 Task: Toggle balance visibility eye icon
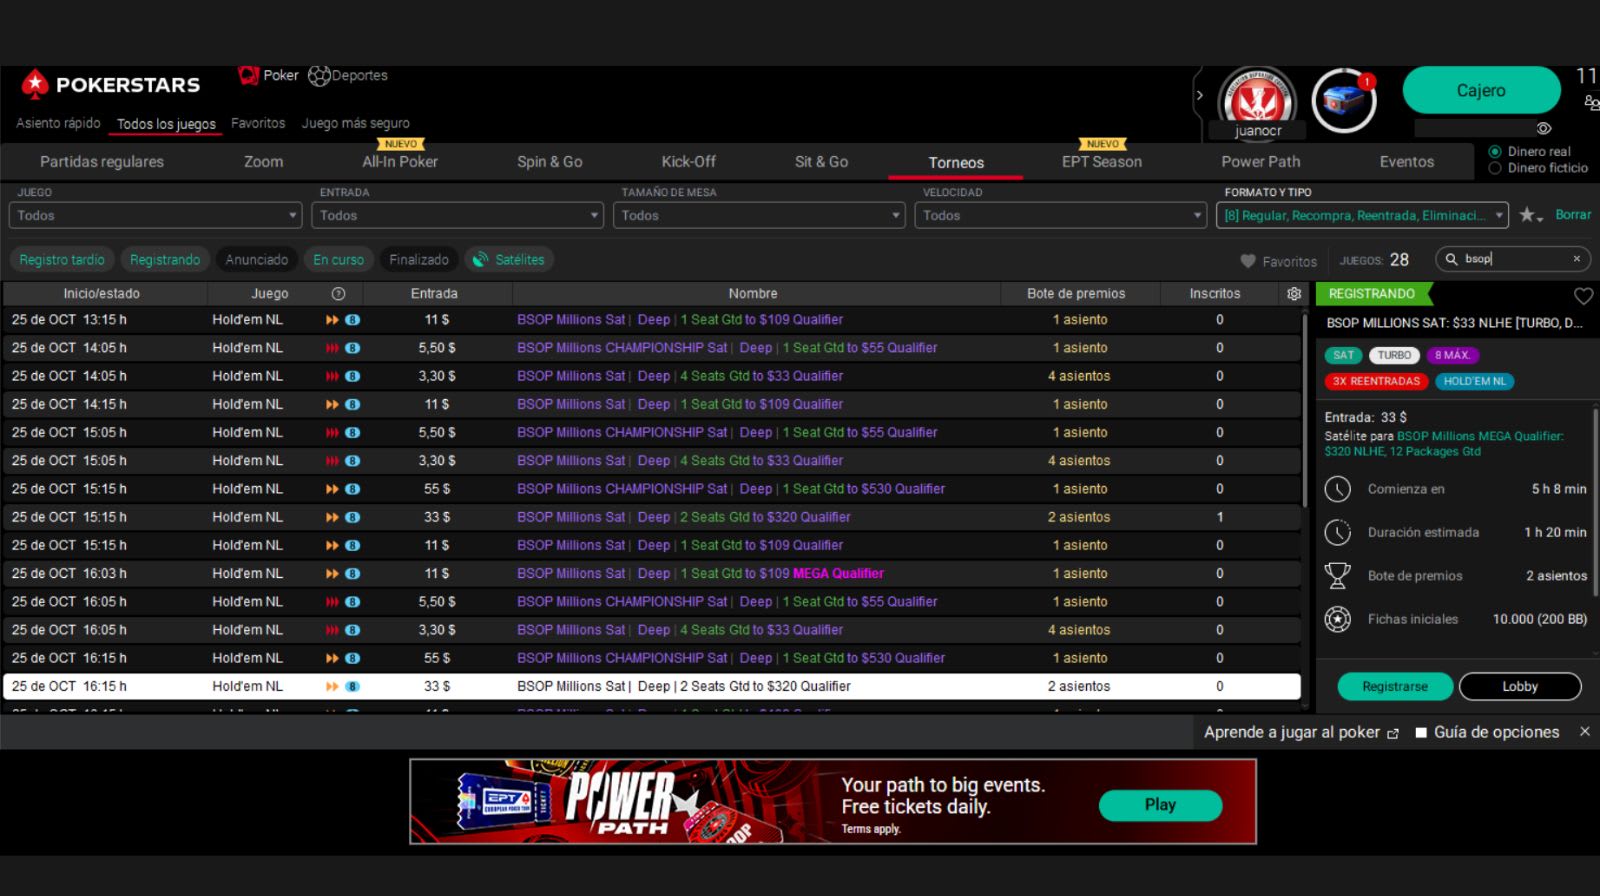click(1544, 128)
